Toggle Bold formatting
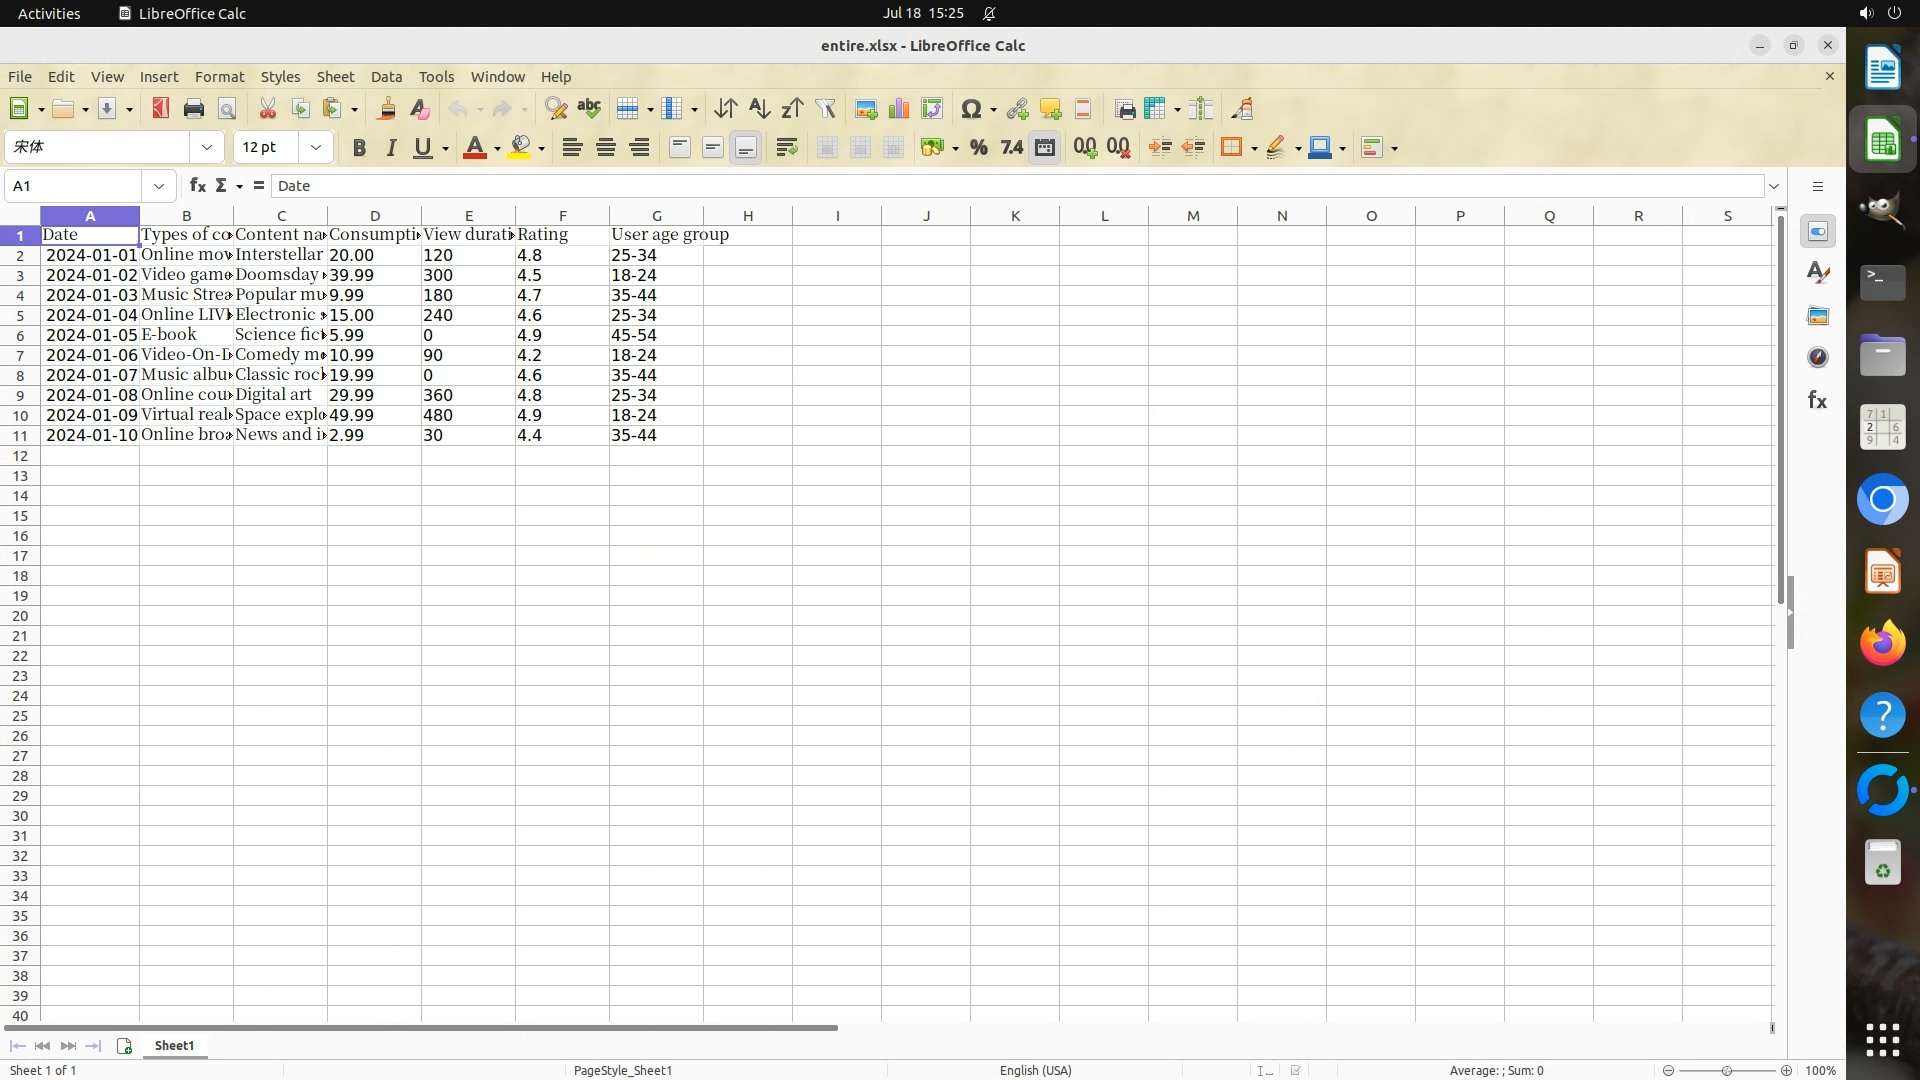Image resolution: width=1920 pixels, height=1080 pixels. (359, 148)
